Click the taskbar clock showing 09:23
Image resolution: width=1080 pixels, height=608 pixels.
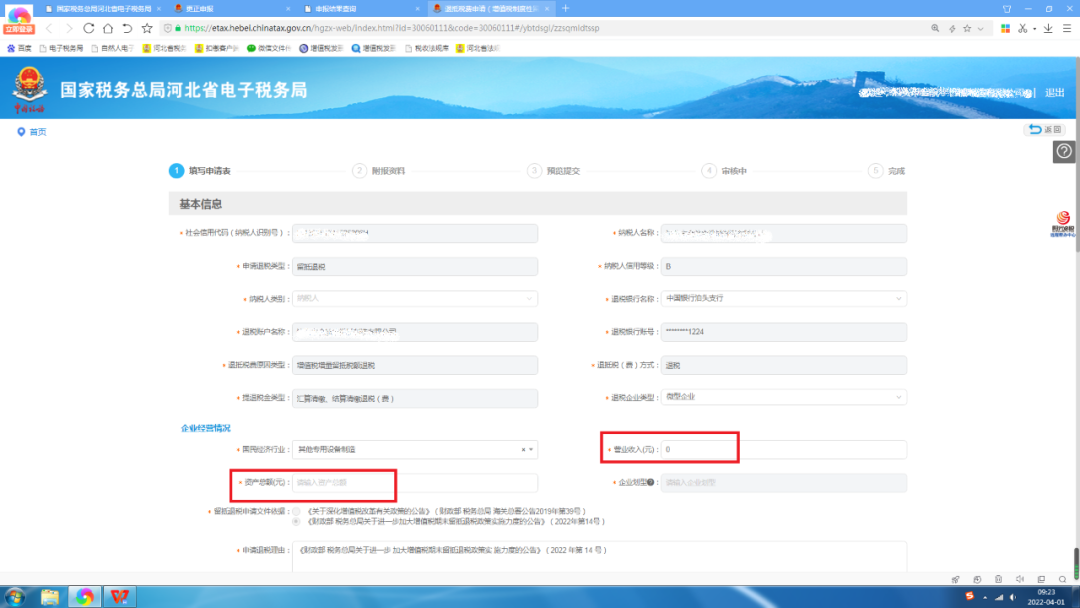pyautogui.click(x=1046, y=597)
